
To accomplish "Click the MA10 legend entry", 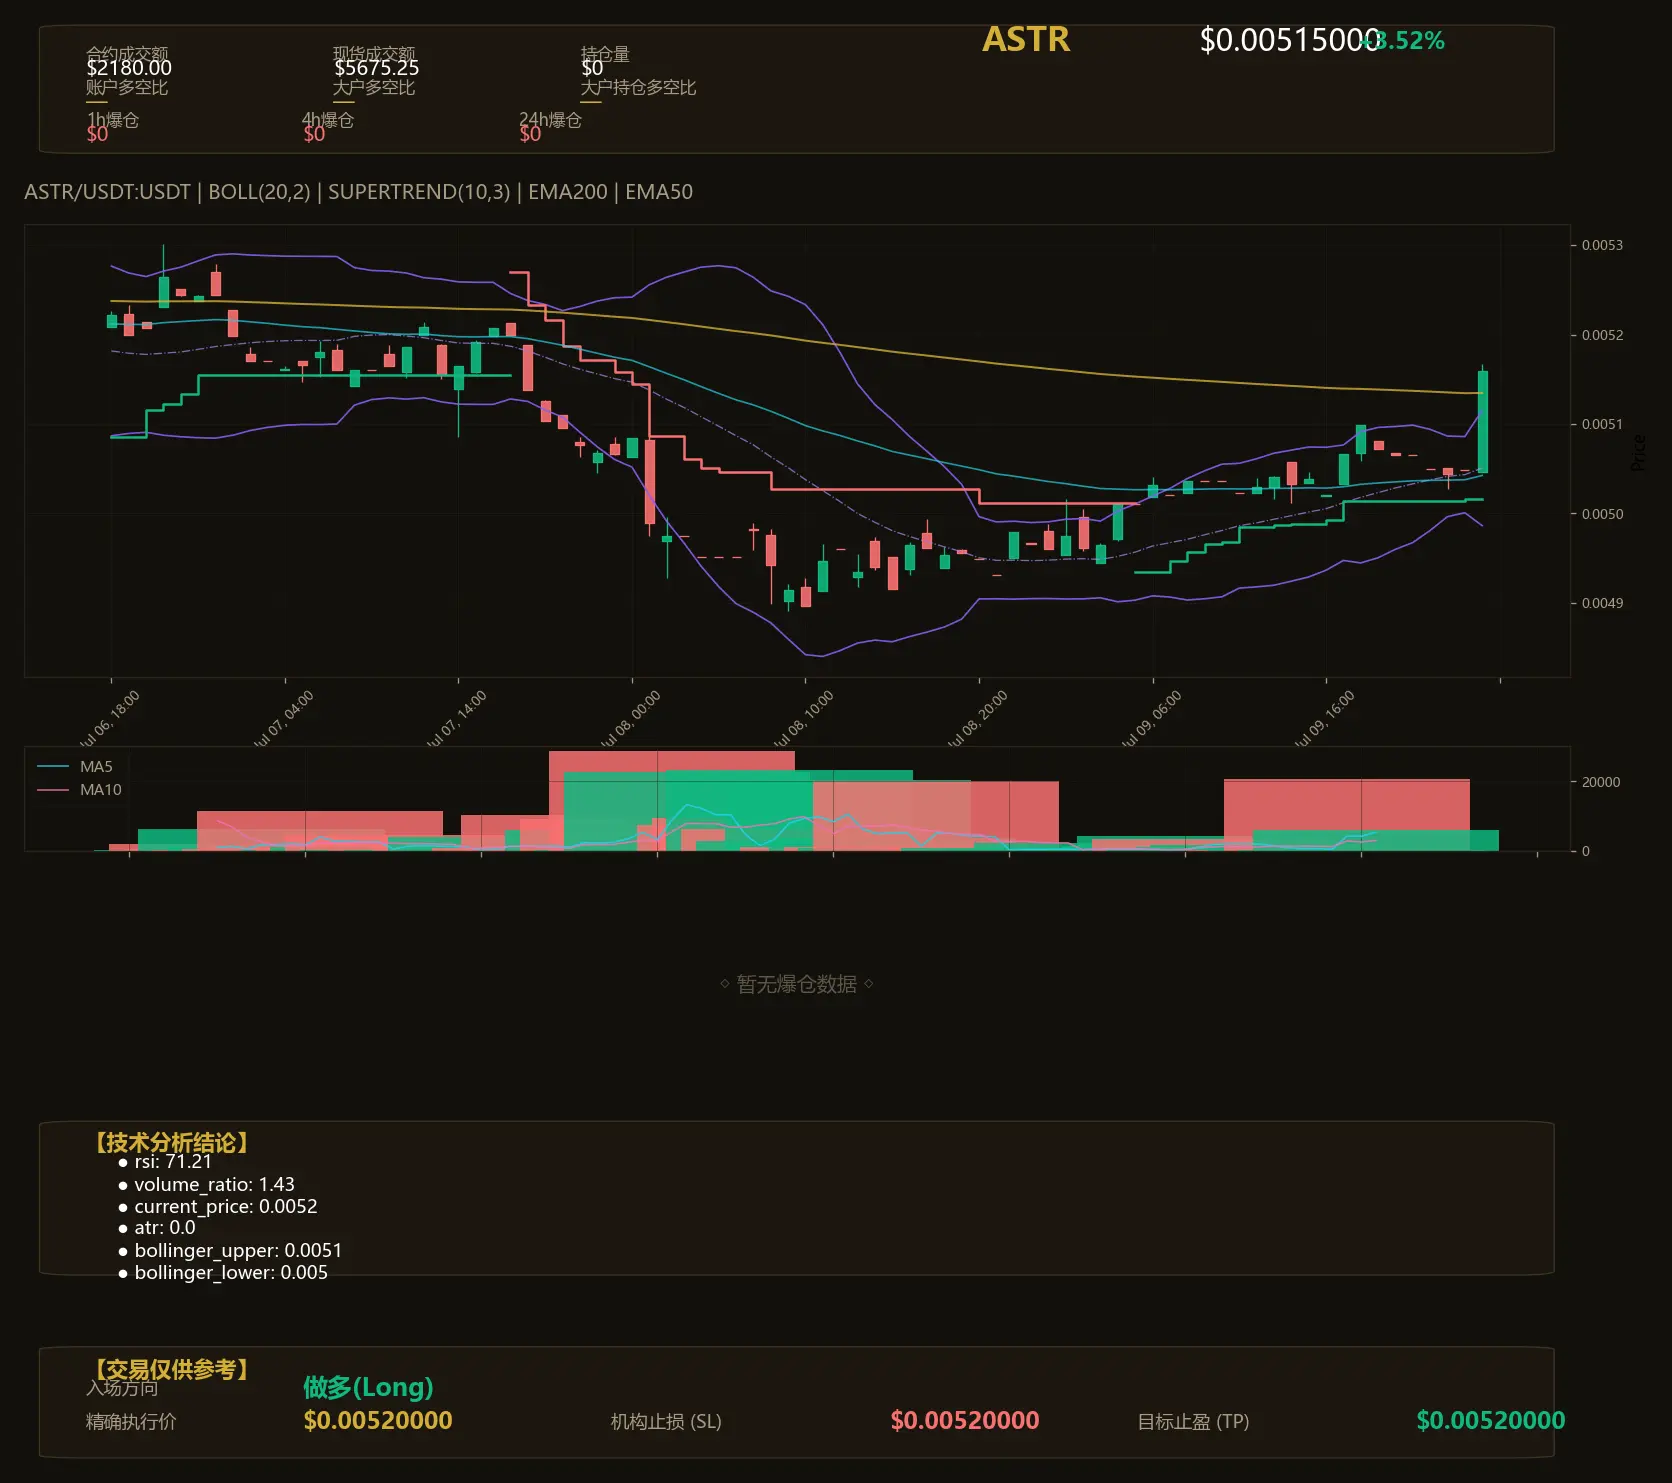I will pyautogui.click(x=80, y=790).
